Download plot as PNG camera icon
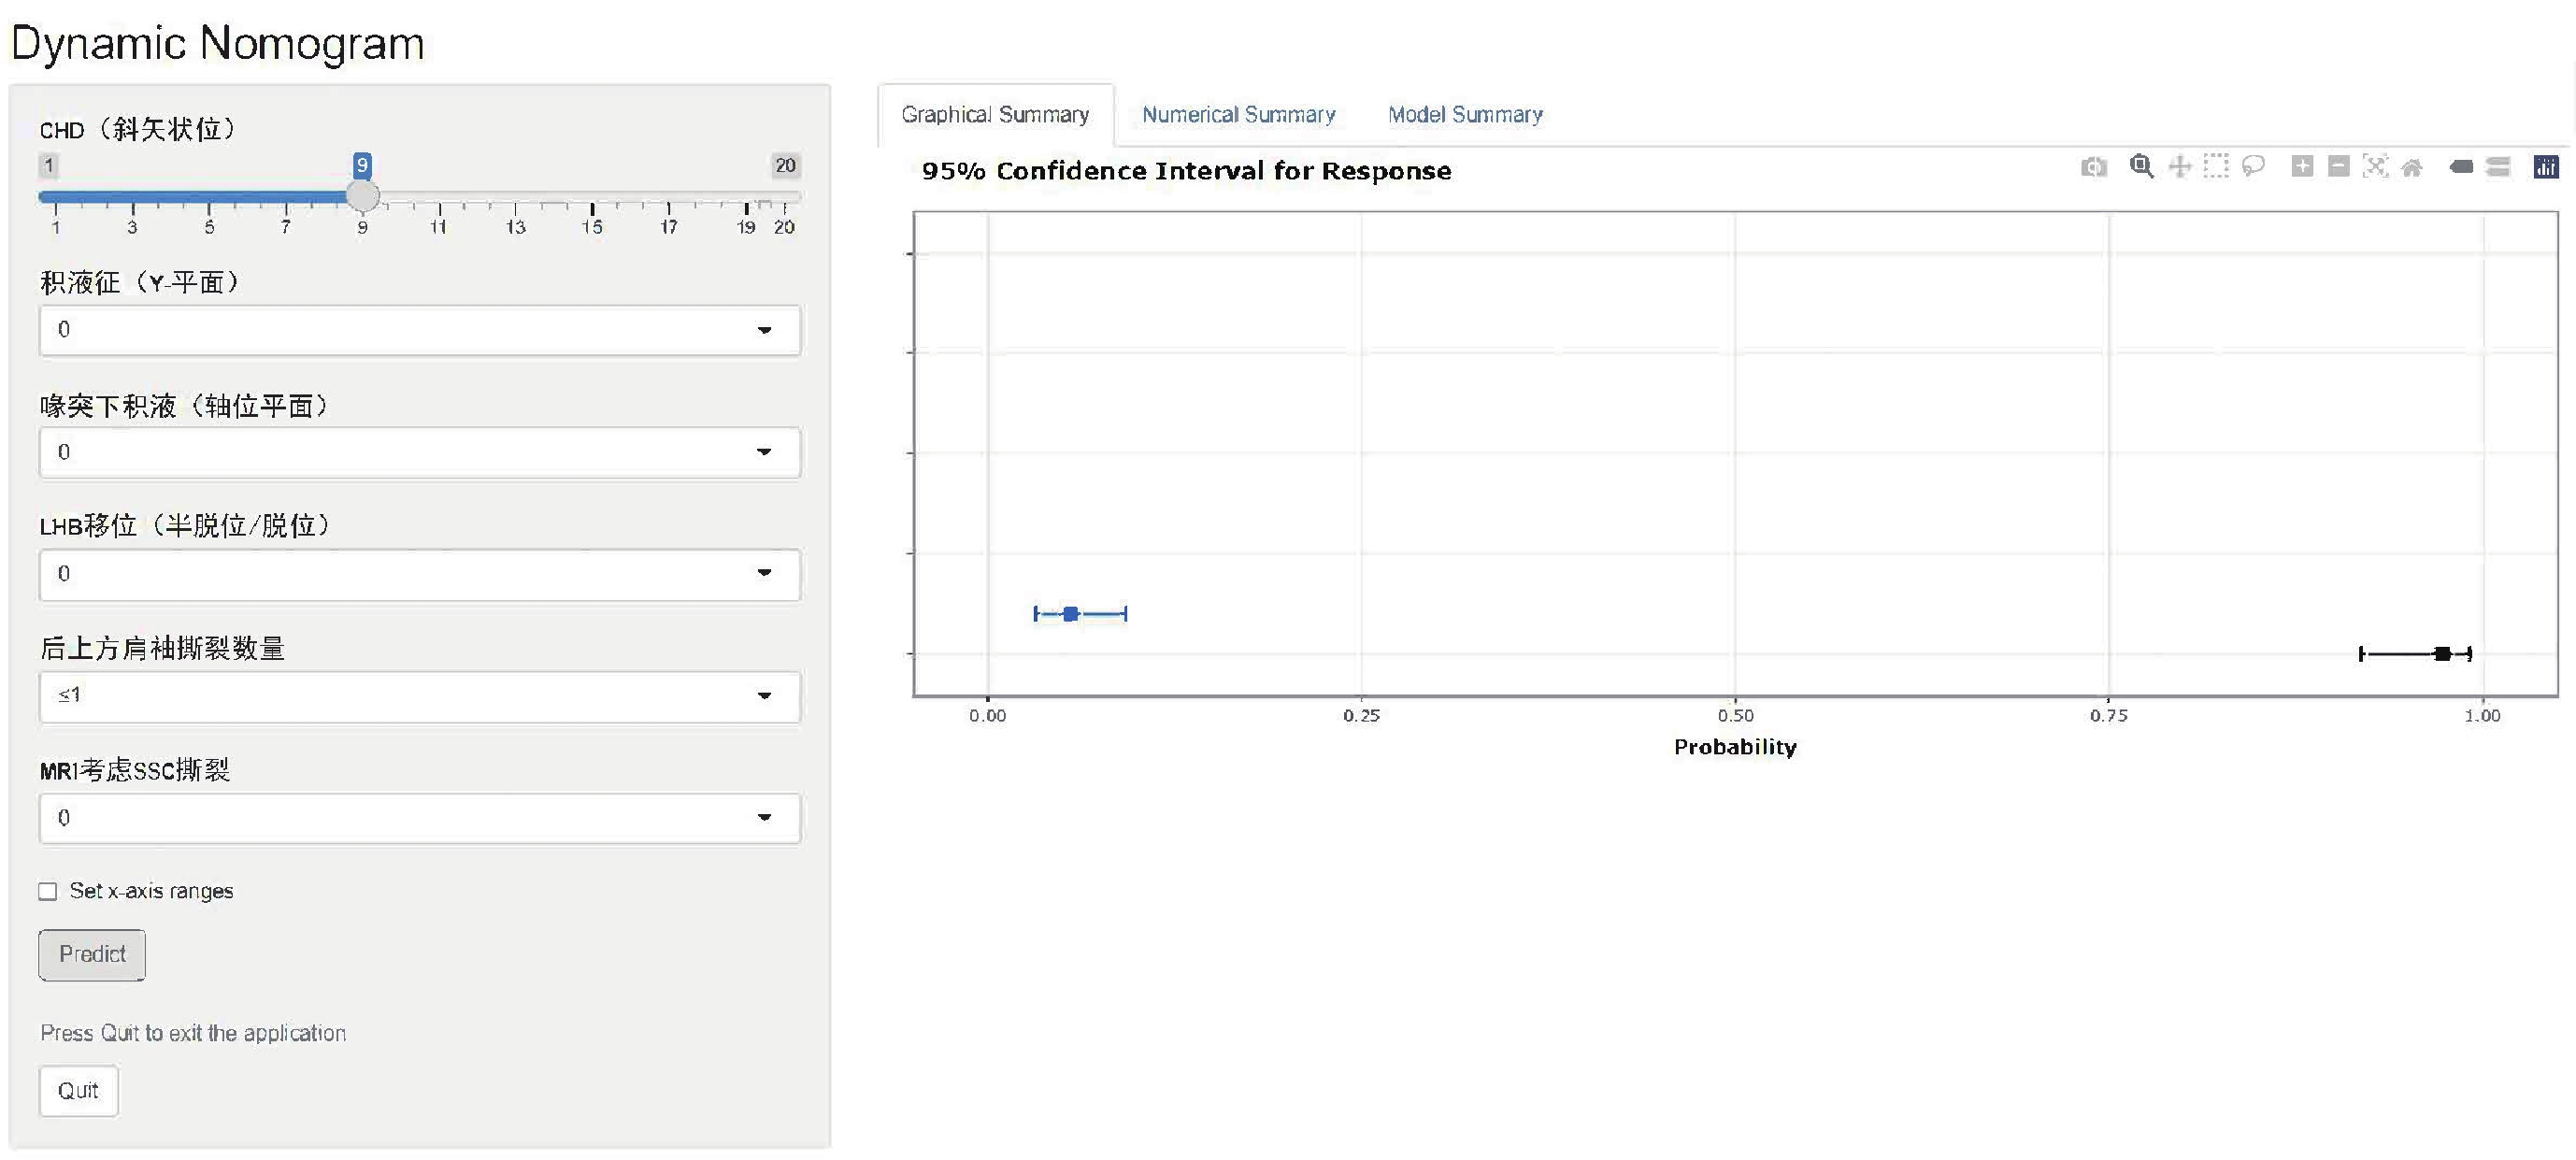 2093,167
